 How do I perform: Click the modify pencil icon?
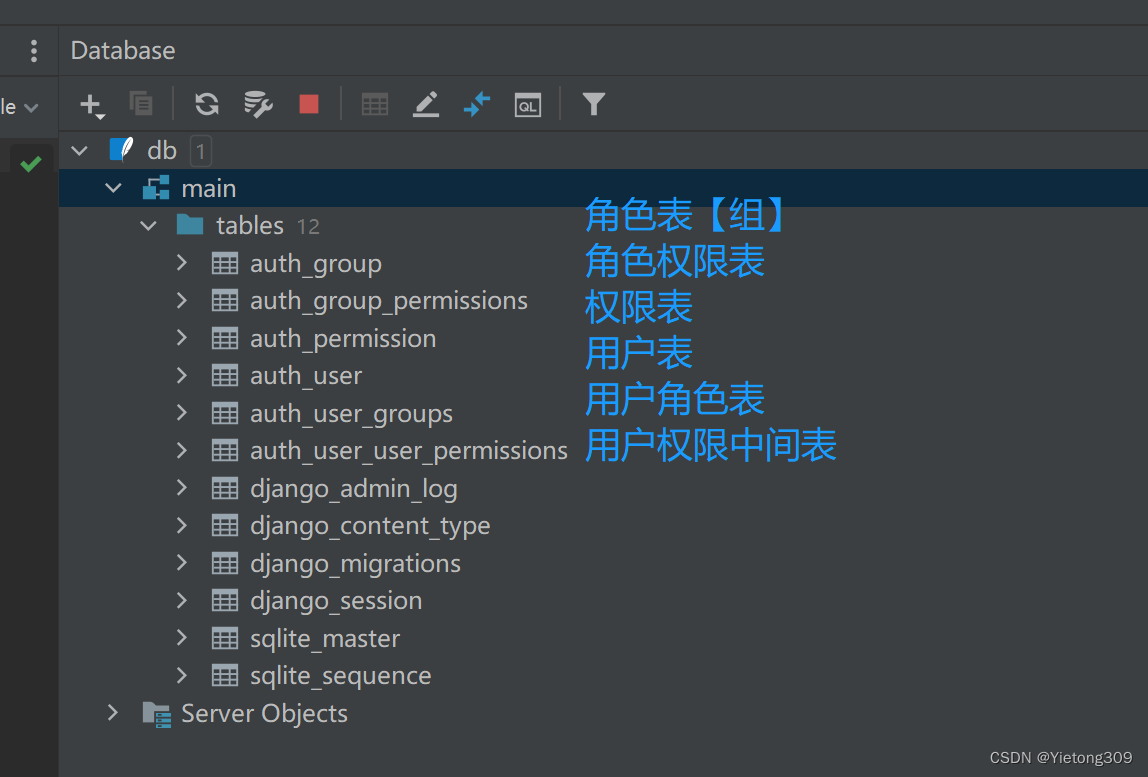426,103
